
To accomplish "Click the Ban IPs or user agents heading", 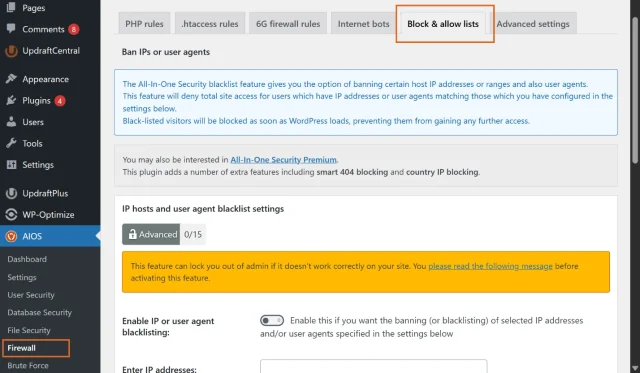I will point(166,52).
